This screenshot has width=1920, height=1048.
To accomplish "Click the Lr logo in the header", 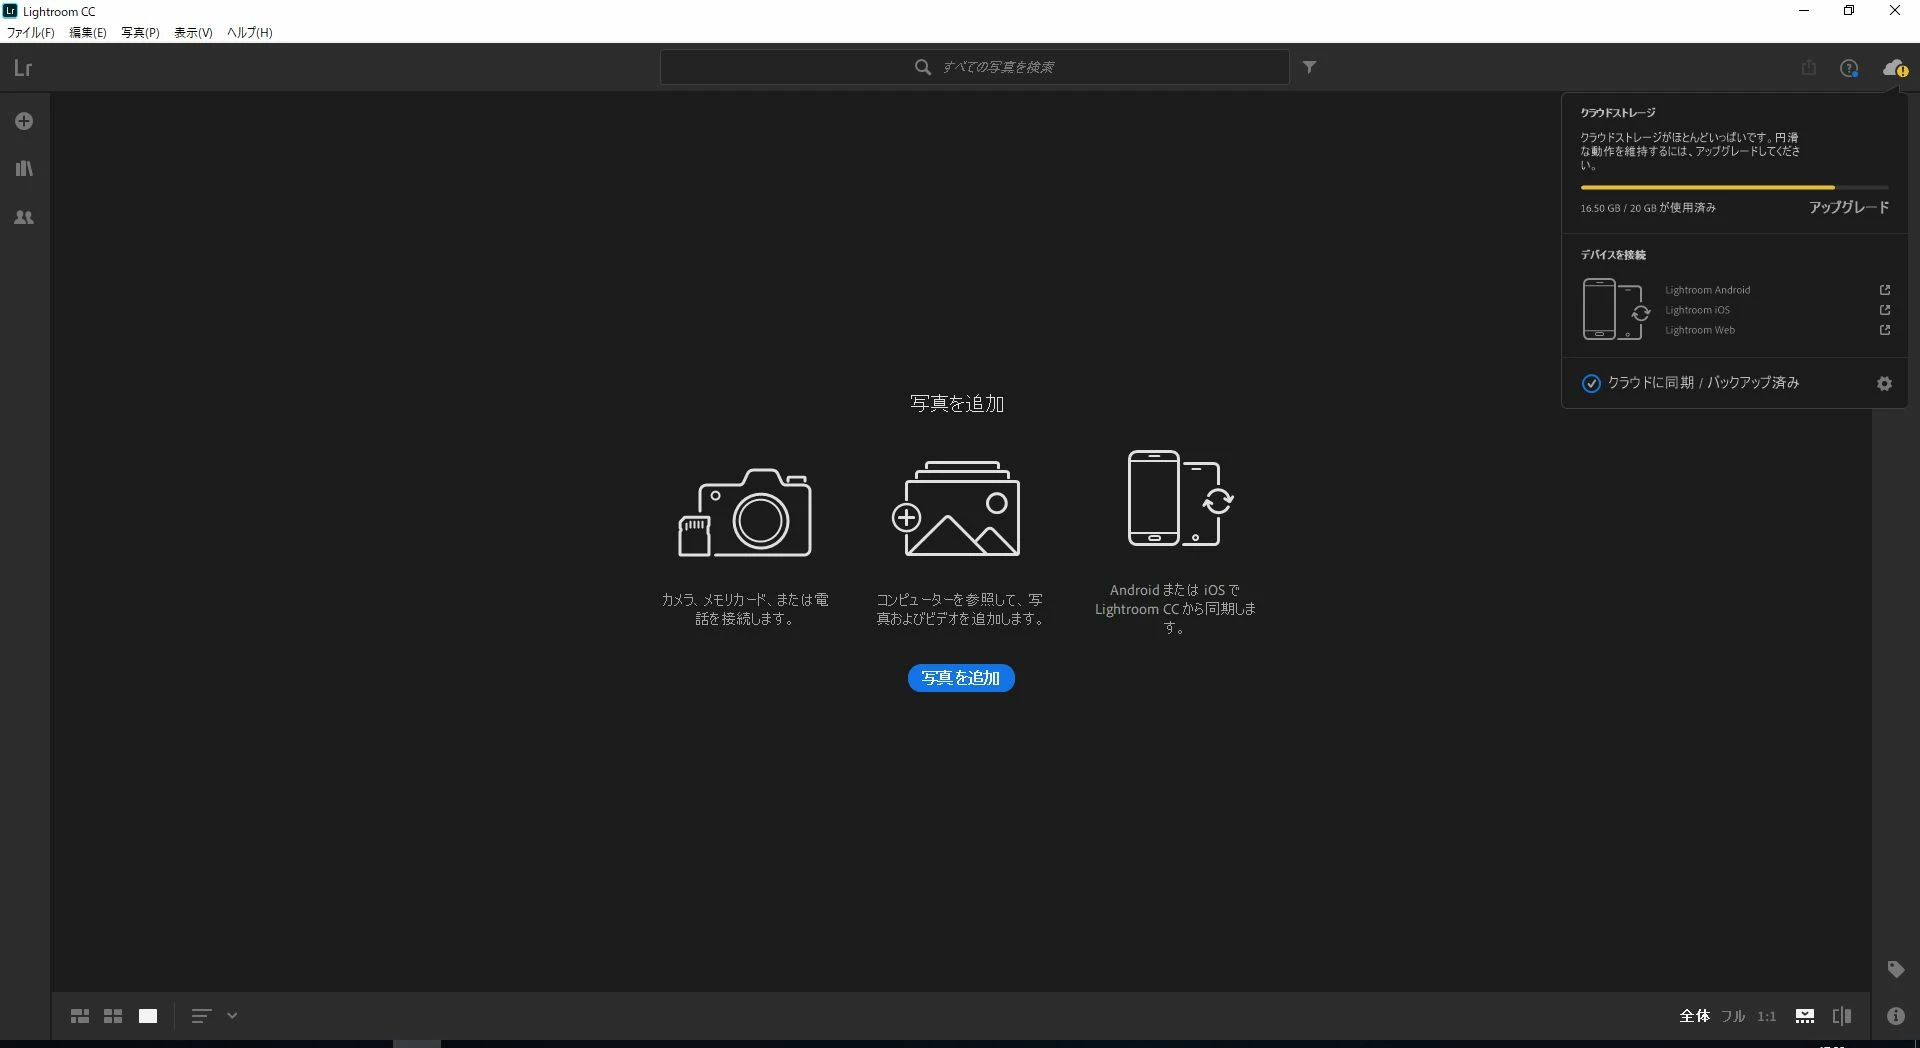I will coord(23,68).
